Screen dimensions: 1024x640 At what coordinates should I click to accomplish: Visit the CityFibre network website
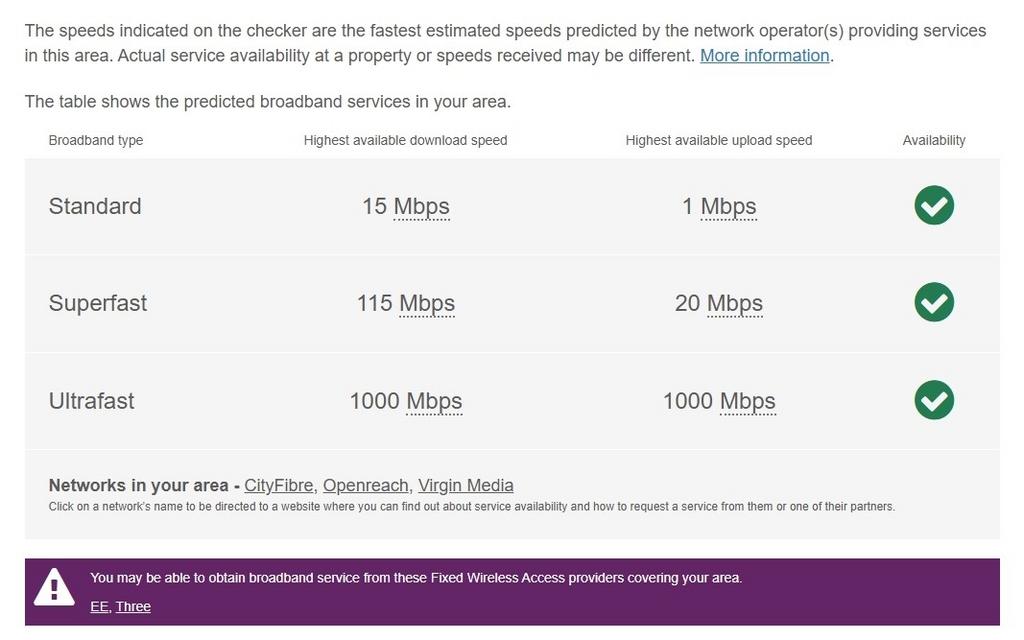(x=279, y=485)
